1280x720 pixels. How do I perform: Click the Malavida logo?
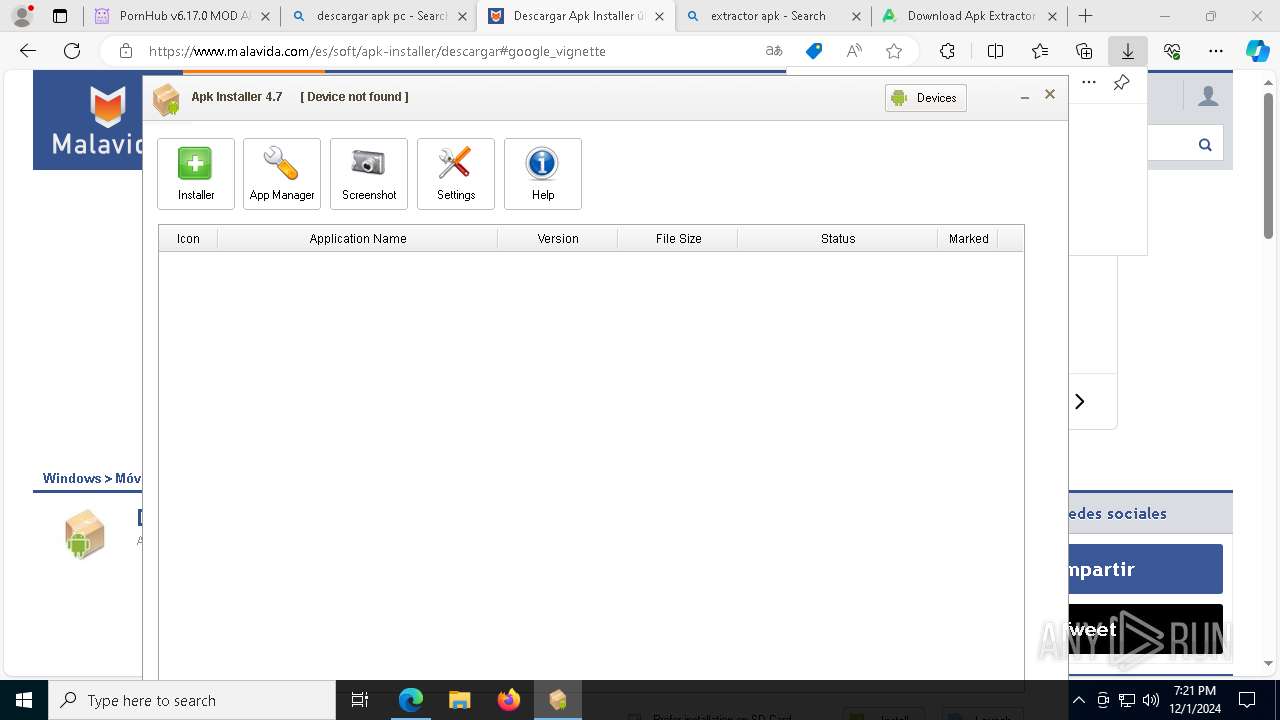(89, 121)
